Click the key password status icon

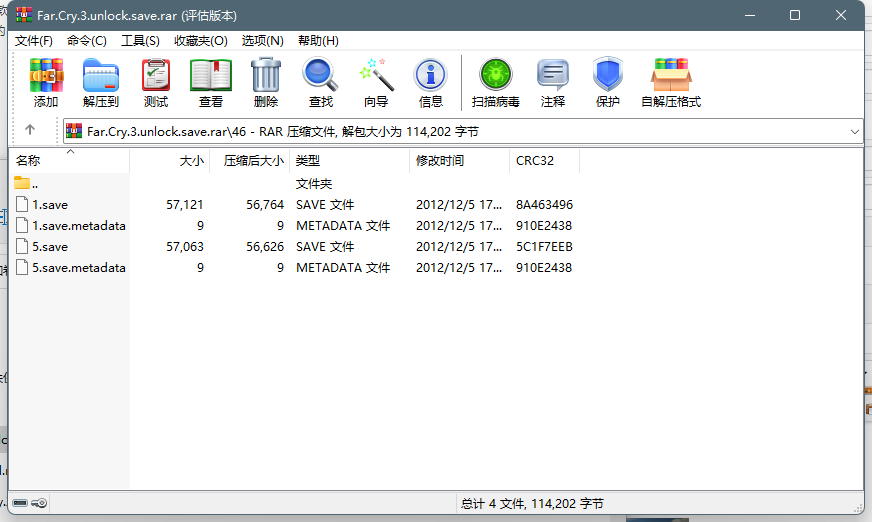[x=39, y=503]
